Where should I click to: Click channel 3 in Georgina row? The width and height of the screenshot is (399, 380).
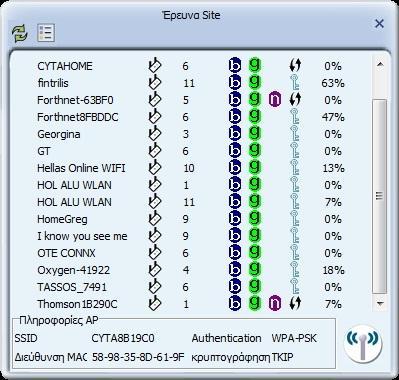186,134
